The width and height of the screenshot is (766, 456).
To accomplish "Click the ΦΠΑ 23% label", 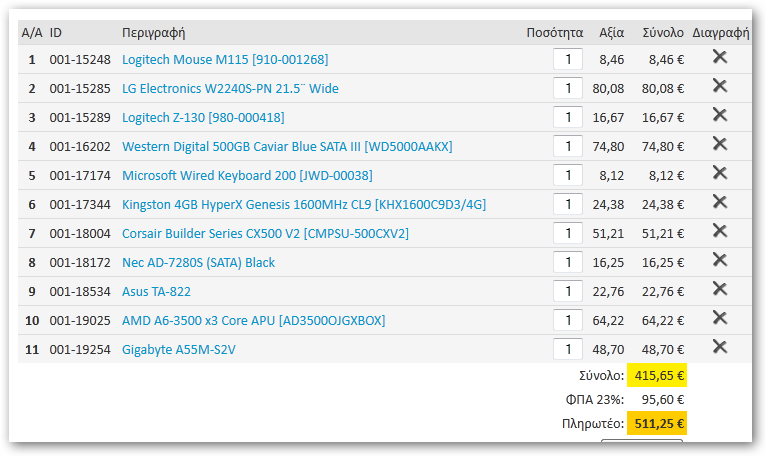I will pos(595,400).
